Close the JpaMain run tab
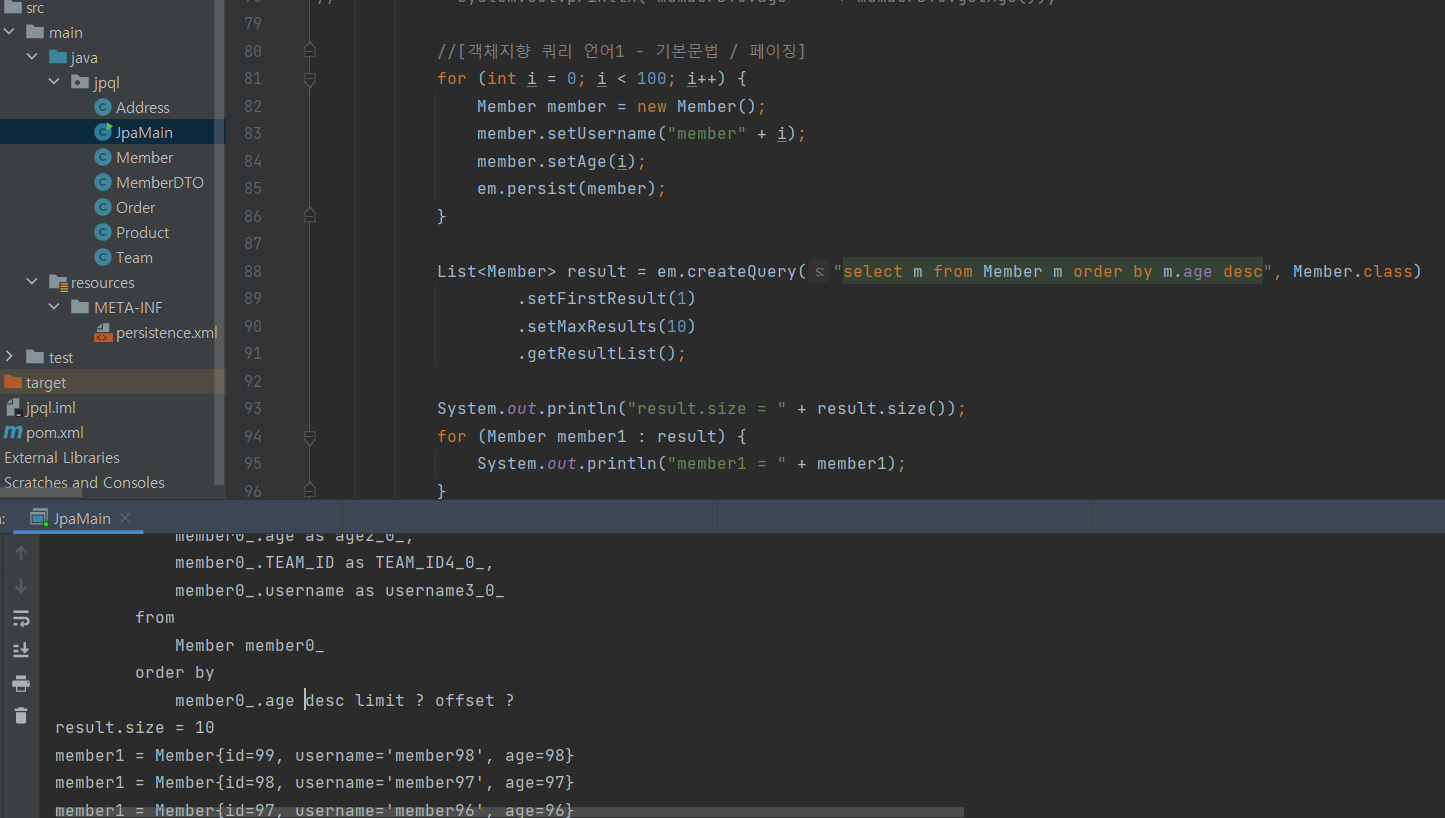Screen dimensions: 1445x818 click(x=125, y=518)
